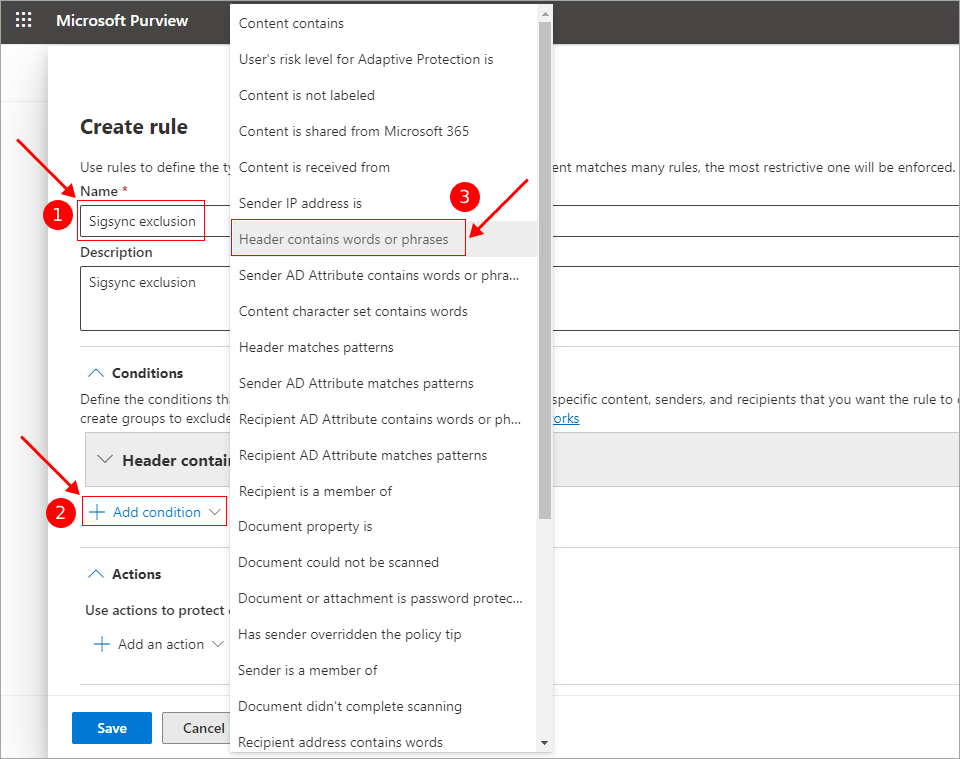Screen dimensions: 960x759
Task: Select 'Content contains' condition
Action: coord(384,23)
